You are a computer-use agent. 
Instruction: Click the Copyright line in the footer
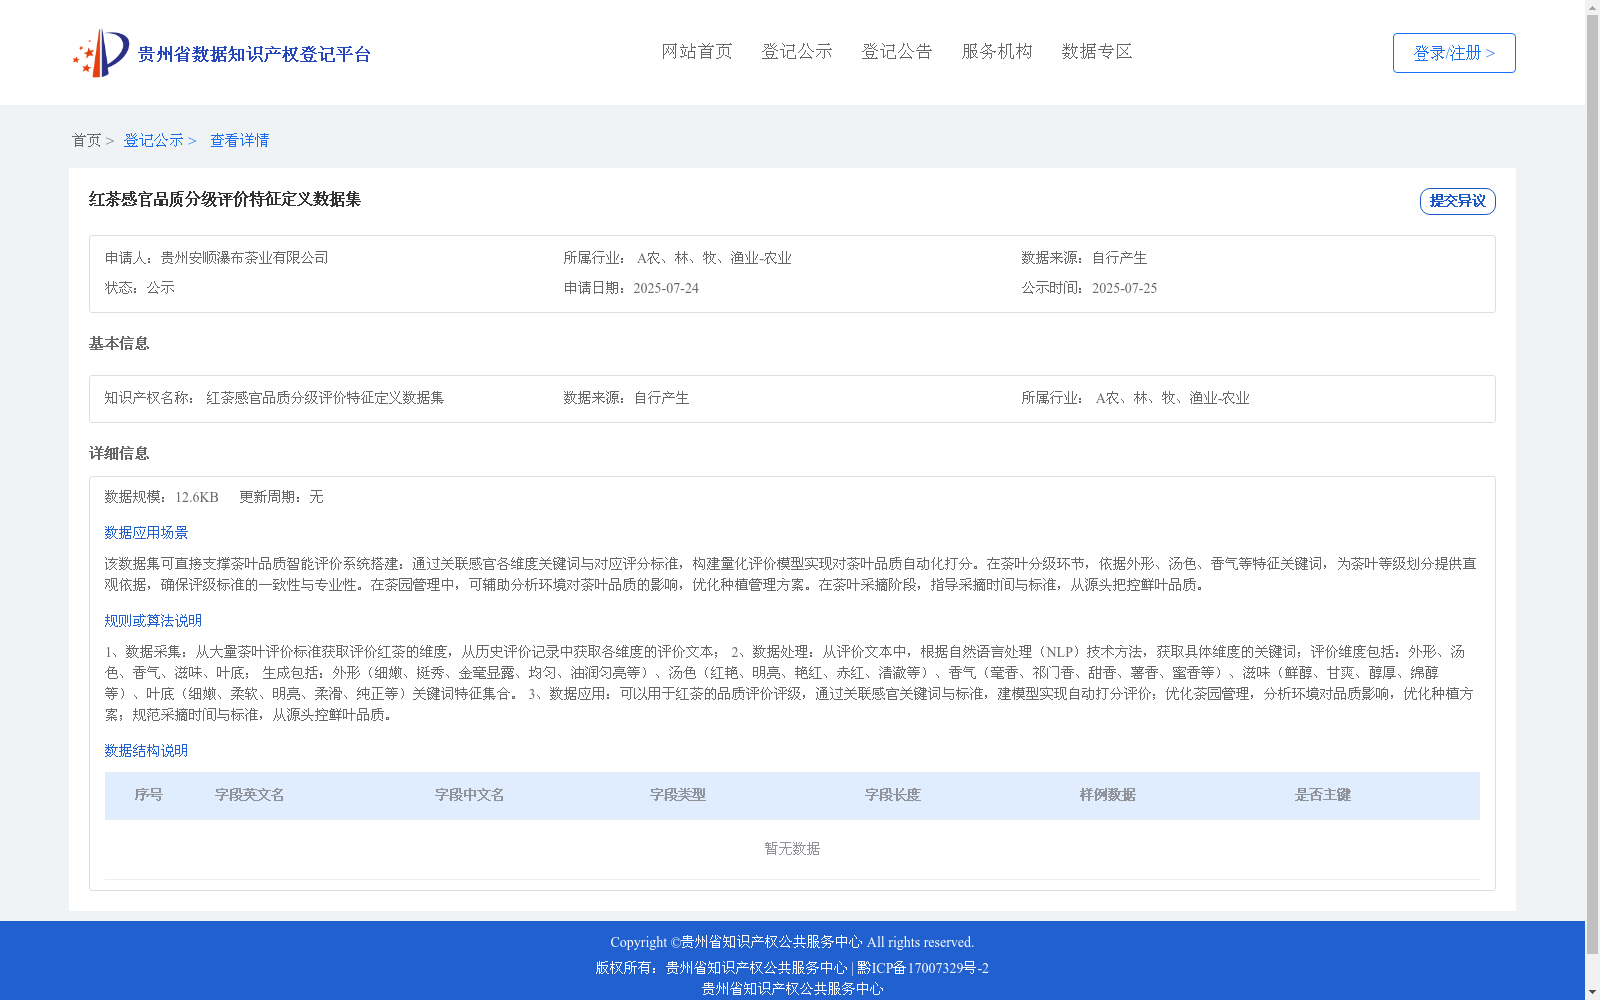(x=792, y=942)
